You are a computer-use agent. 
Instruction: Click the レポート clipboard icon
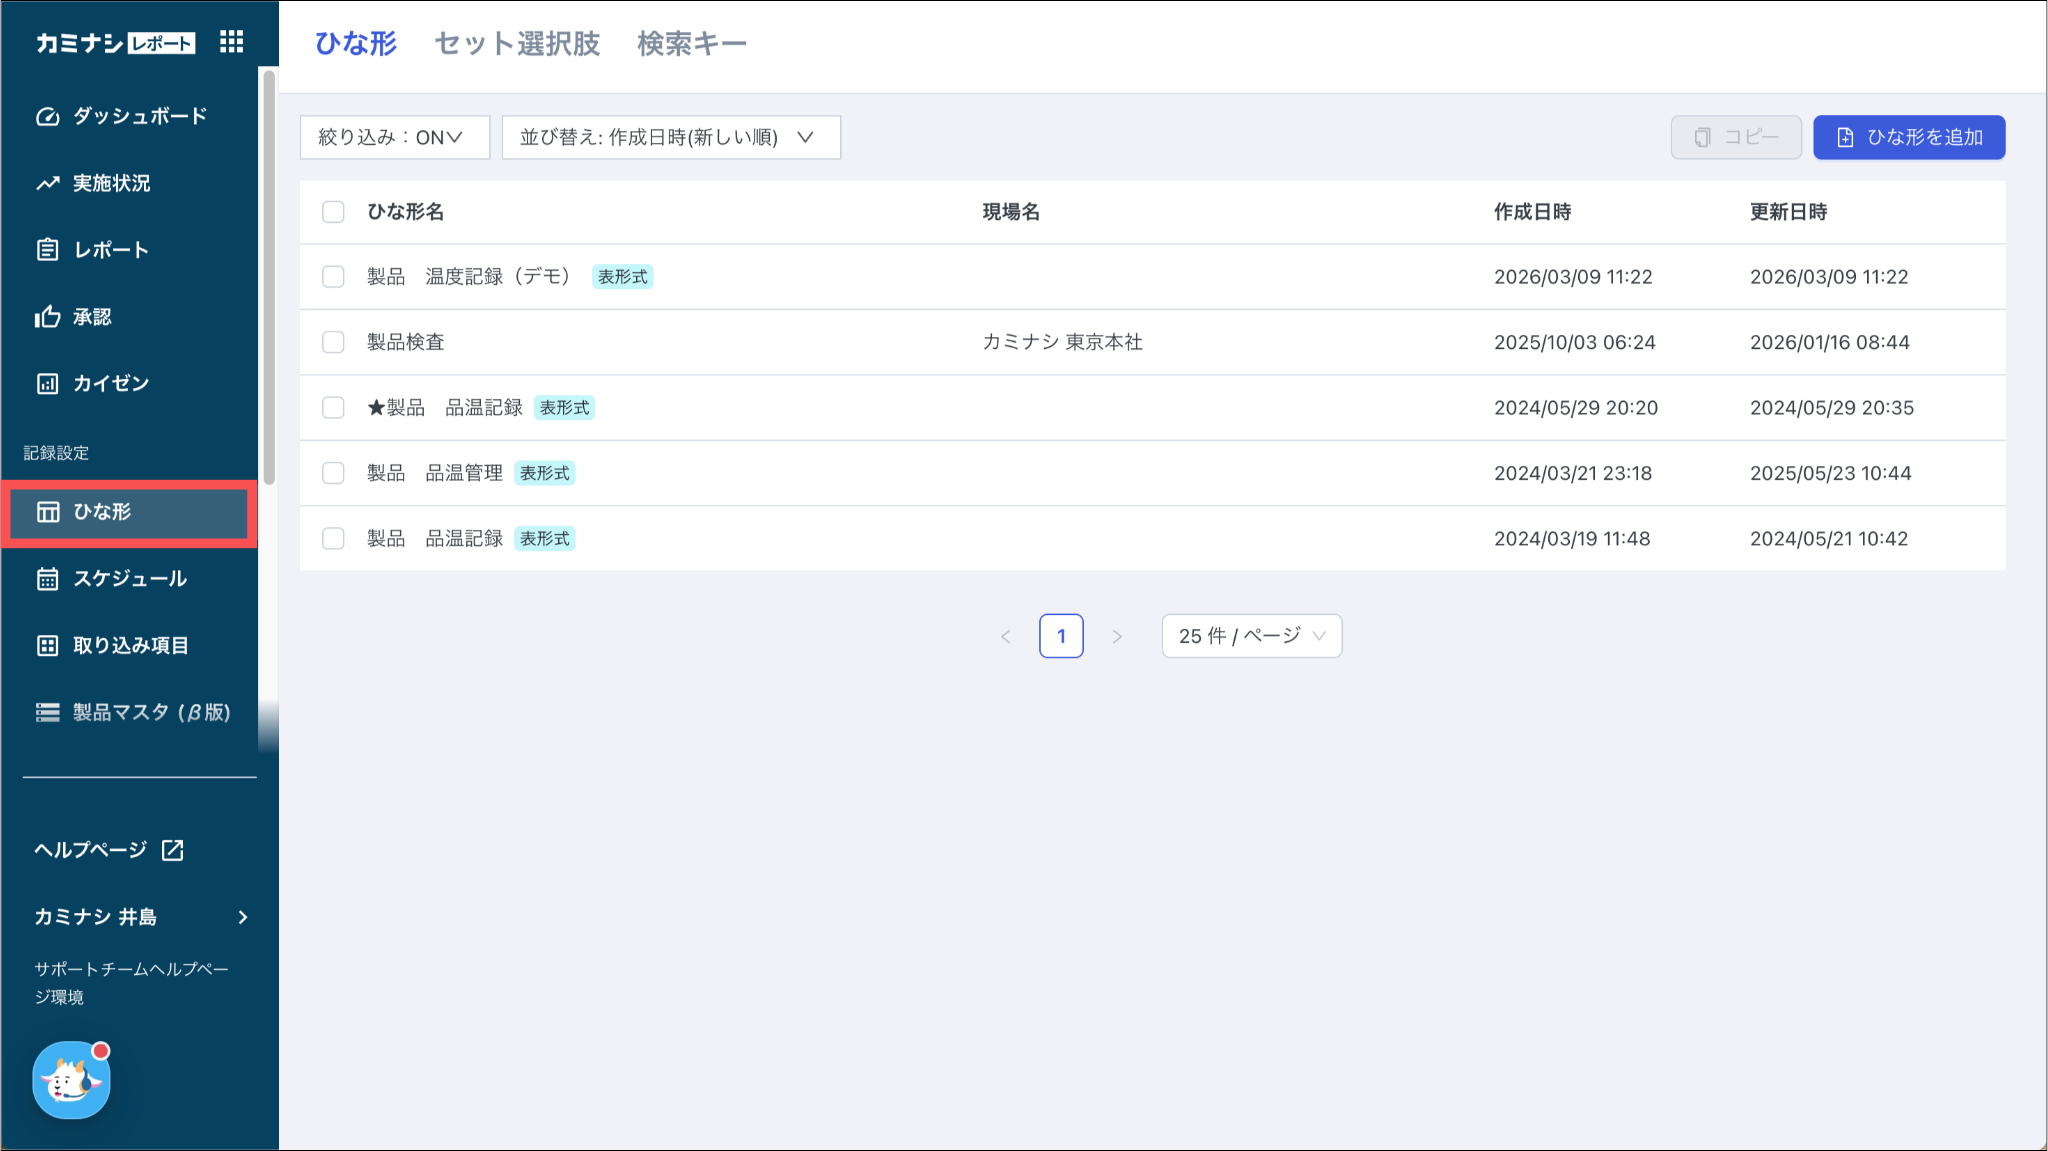point(48,250)
